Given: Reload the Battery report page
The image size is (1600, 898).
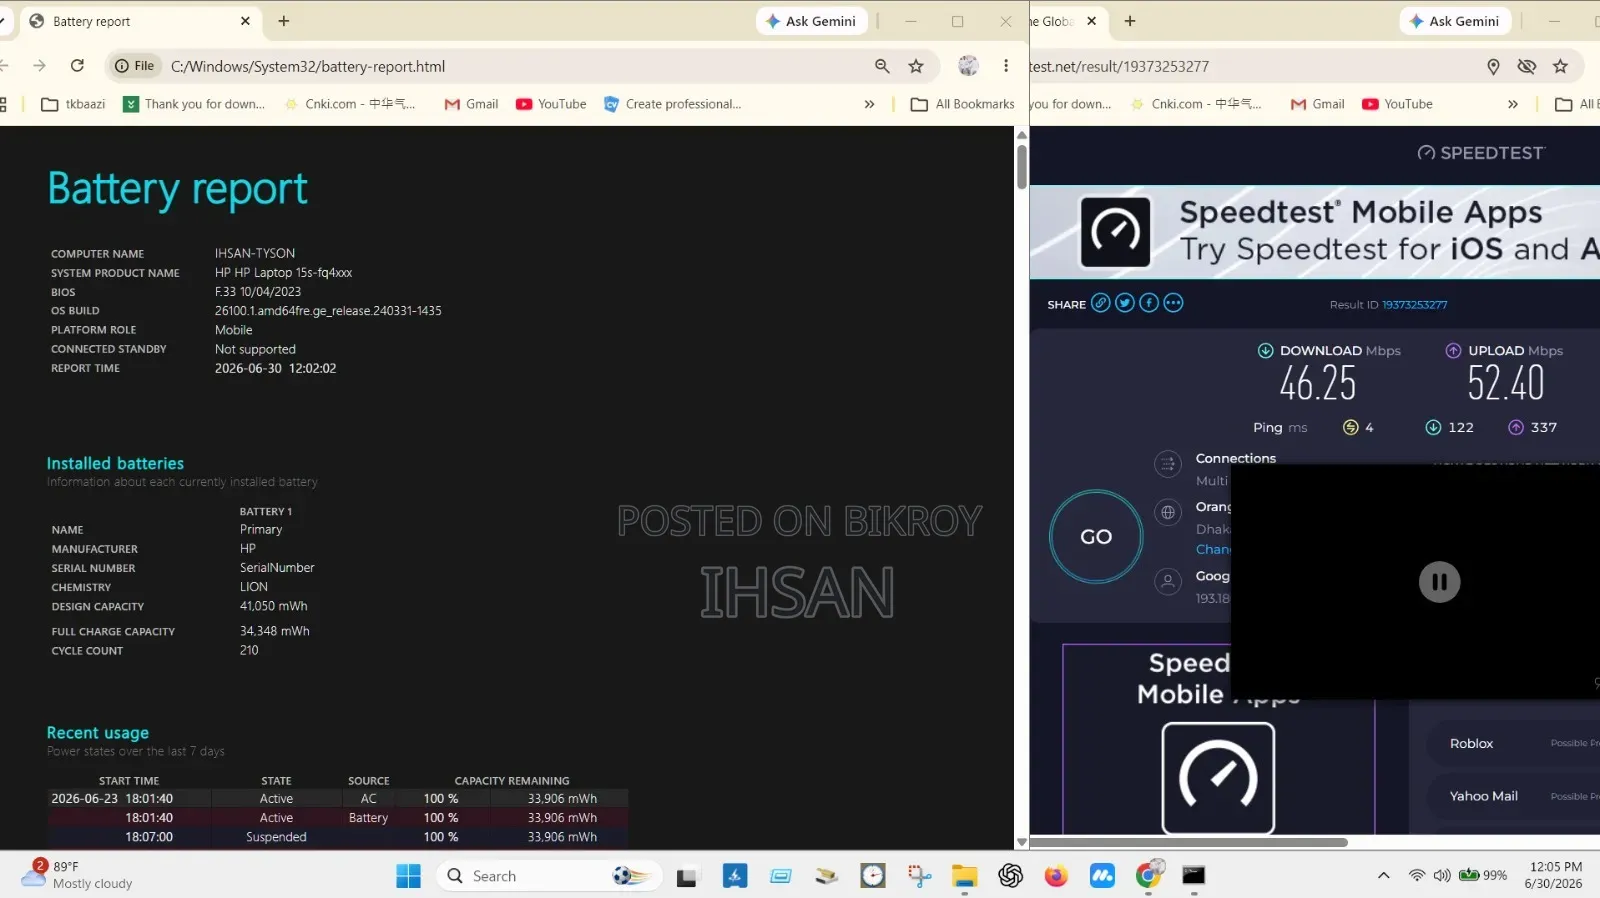Looking at the screenshot, I should (77, 66).
